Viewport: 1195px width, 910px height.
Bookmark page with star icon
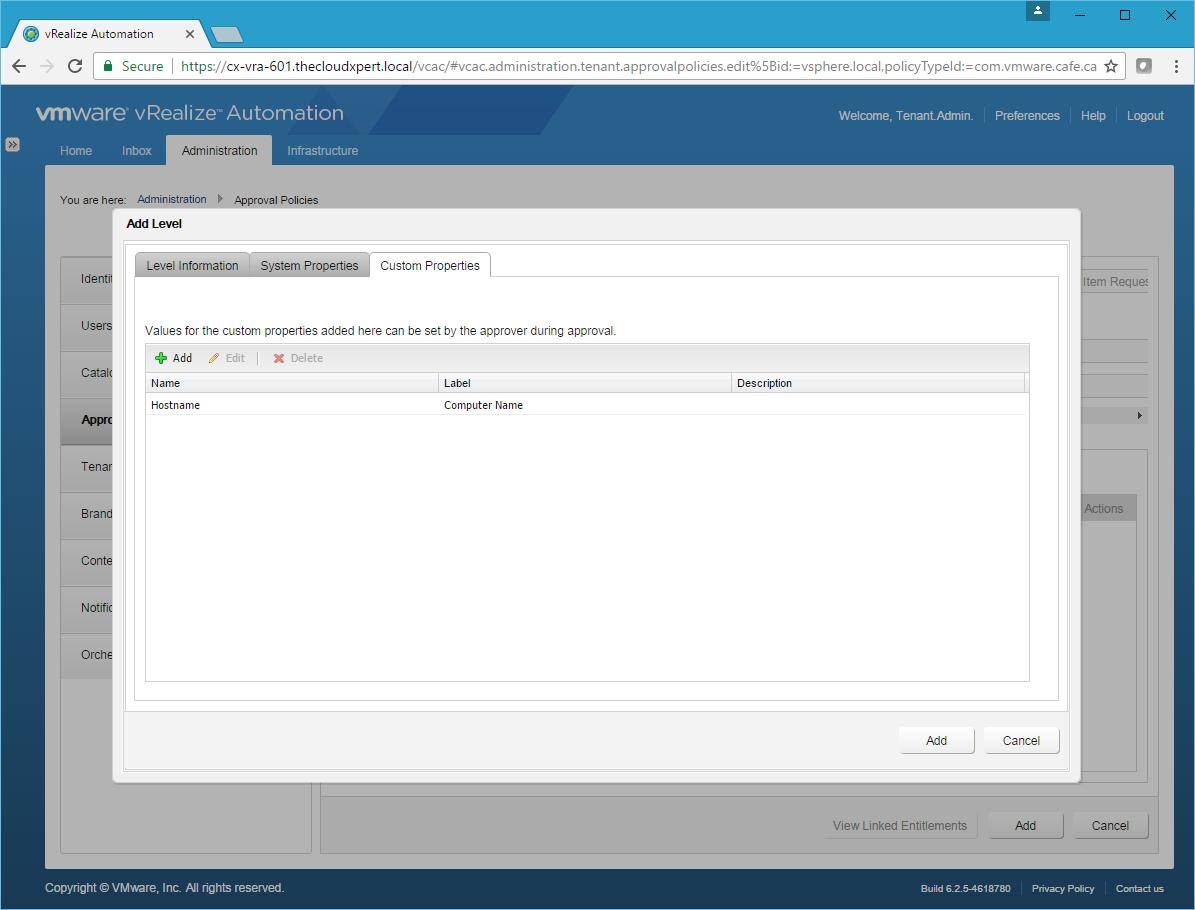tap(1111, 66)
